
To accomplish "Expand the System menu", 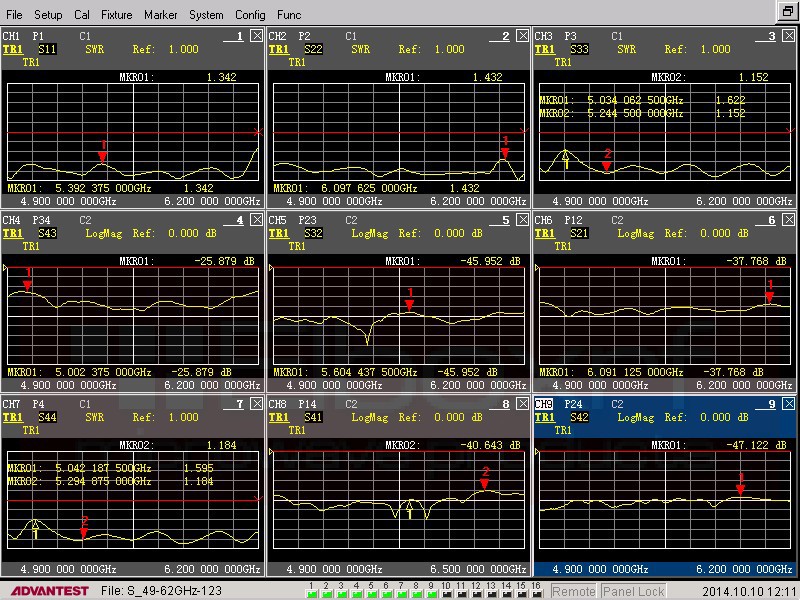I will click(x=206, y=15).
